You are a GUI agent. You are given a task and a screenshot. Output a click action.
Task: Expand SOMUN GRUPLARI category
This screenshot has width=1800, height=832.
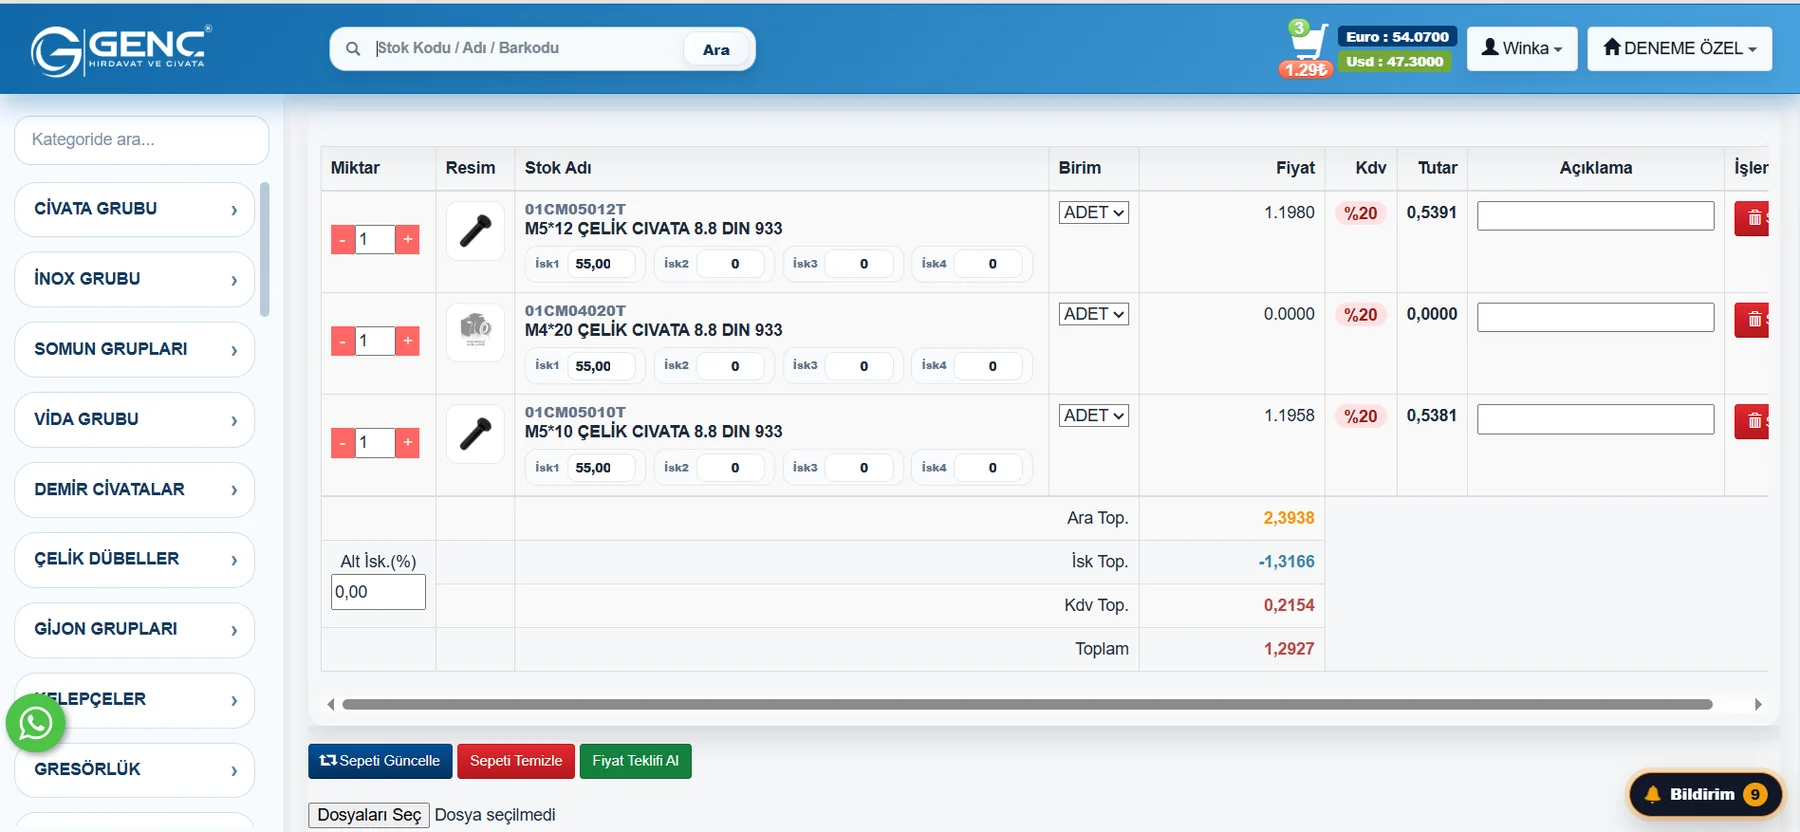(135, 349)
